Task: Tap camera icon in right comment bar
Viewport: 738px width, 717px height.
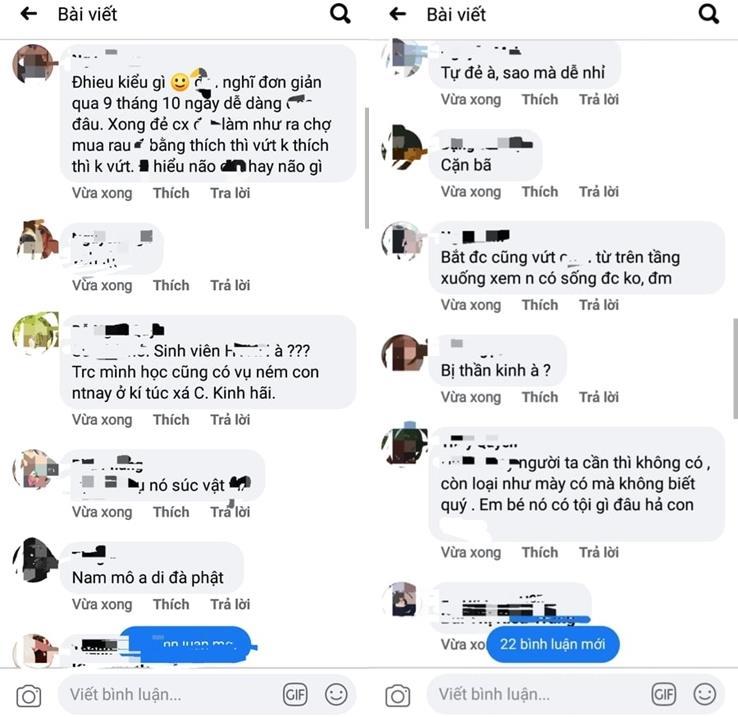Action: [398, 696]
